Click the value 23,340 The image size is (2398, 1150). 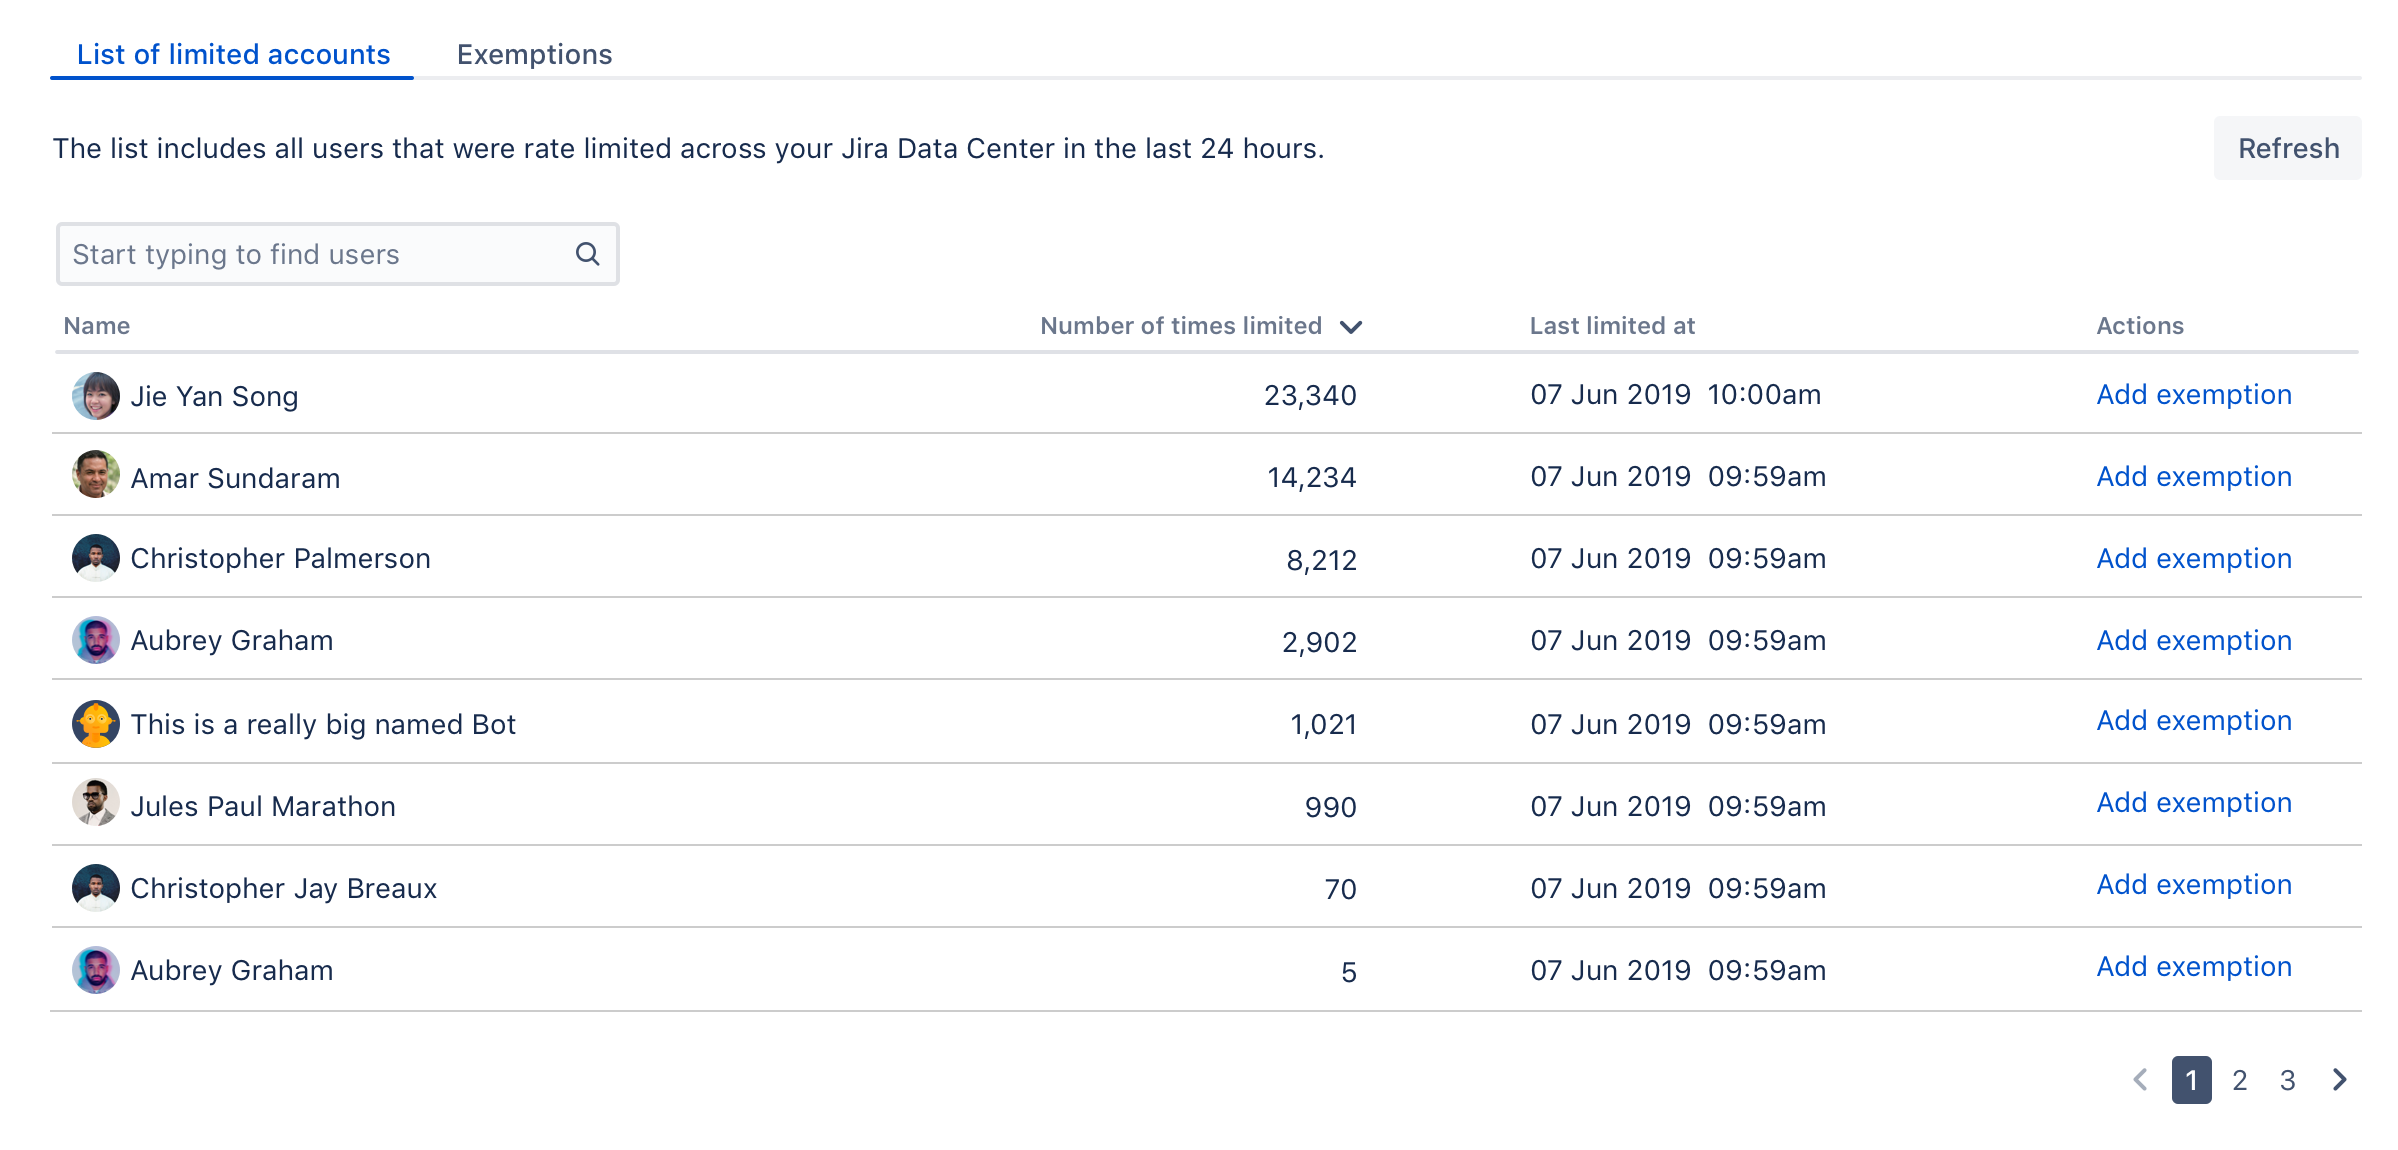[1310, 396]
